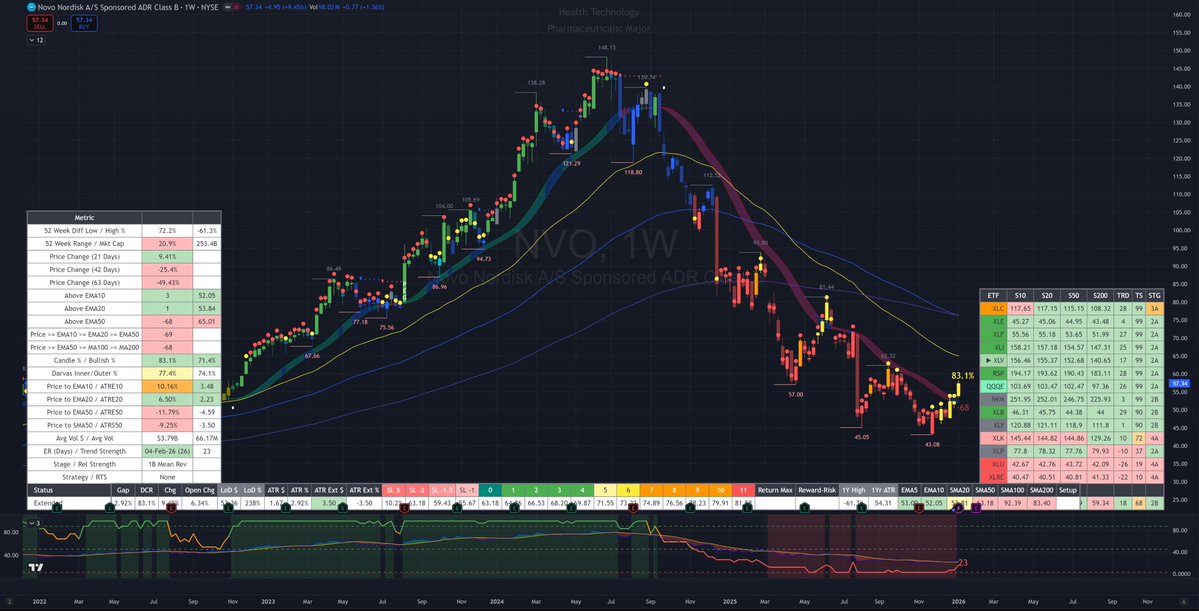Image resolution: width=1199 pixels, height=611 pixels.
Task: Click the 1B Mean Rev stage value
Action: pyautogui.click(x=167, y=463)
